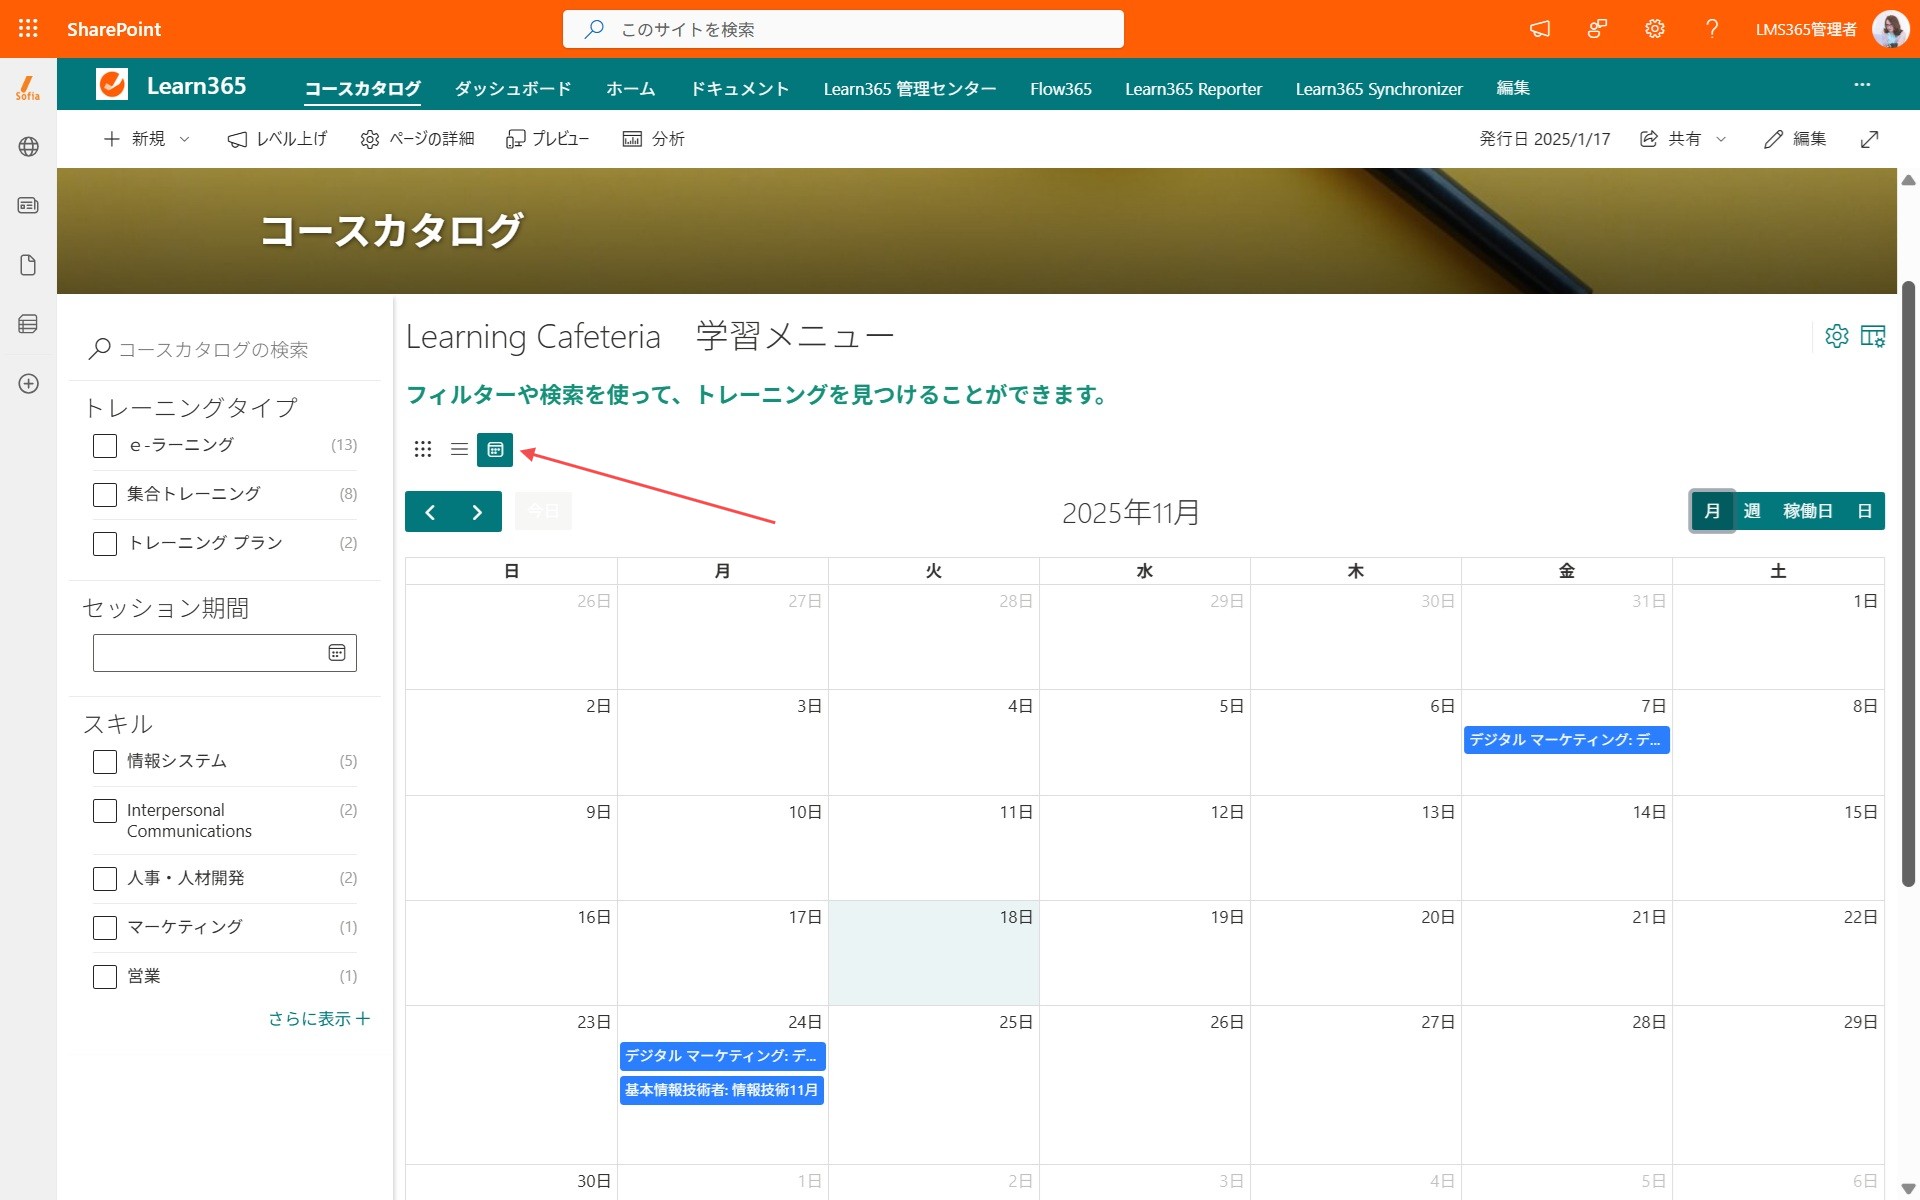1920x1200 pixels.
Task: Click the expand full-screen arrow icon
Action: 1869,139
